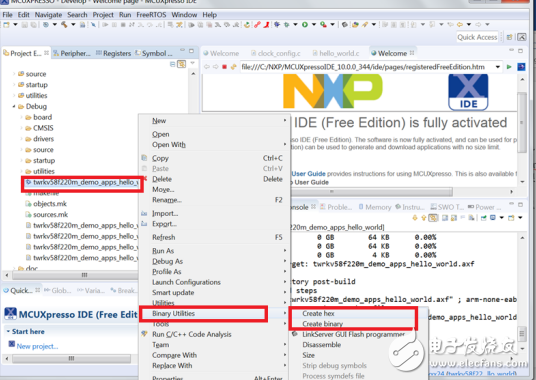
Task: Click the green Go to URL arrow
Action: 509,67
